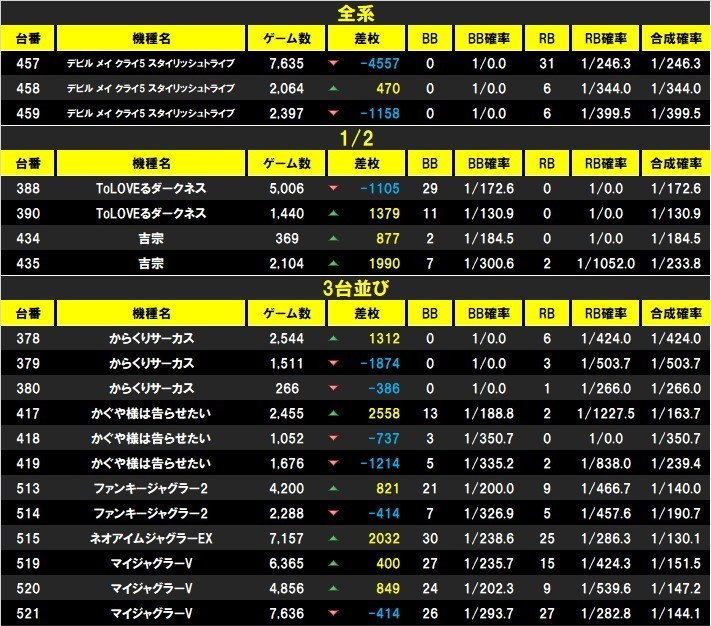The width and height of the screenshot is (711, 626).
Task: Select BB rate 1/238.6
Action: [x=489, y=539]
